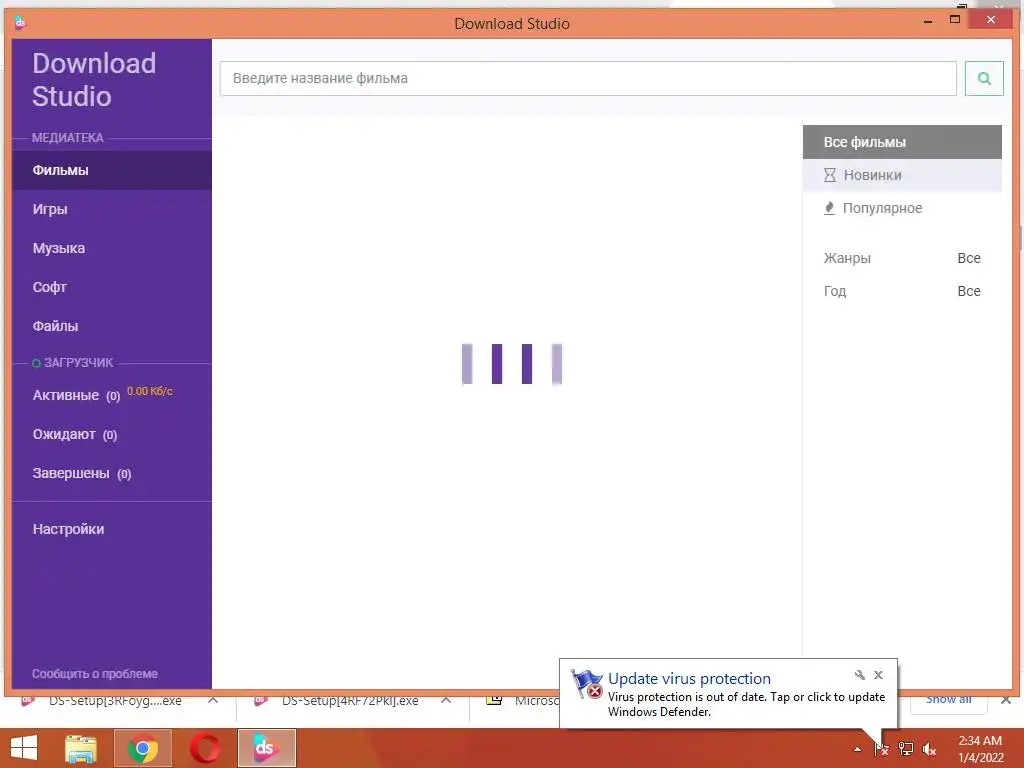Open Настройки settings page
Screen dimensions: 1024x768
(68, 529)
